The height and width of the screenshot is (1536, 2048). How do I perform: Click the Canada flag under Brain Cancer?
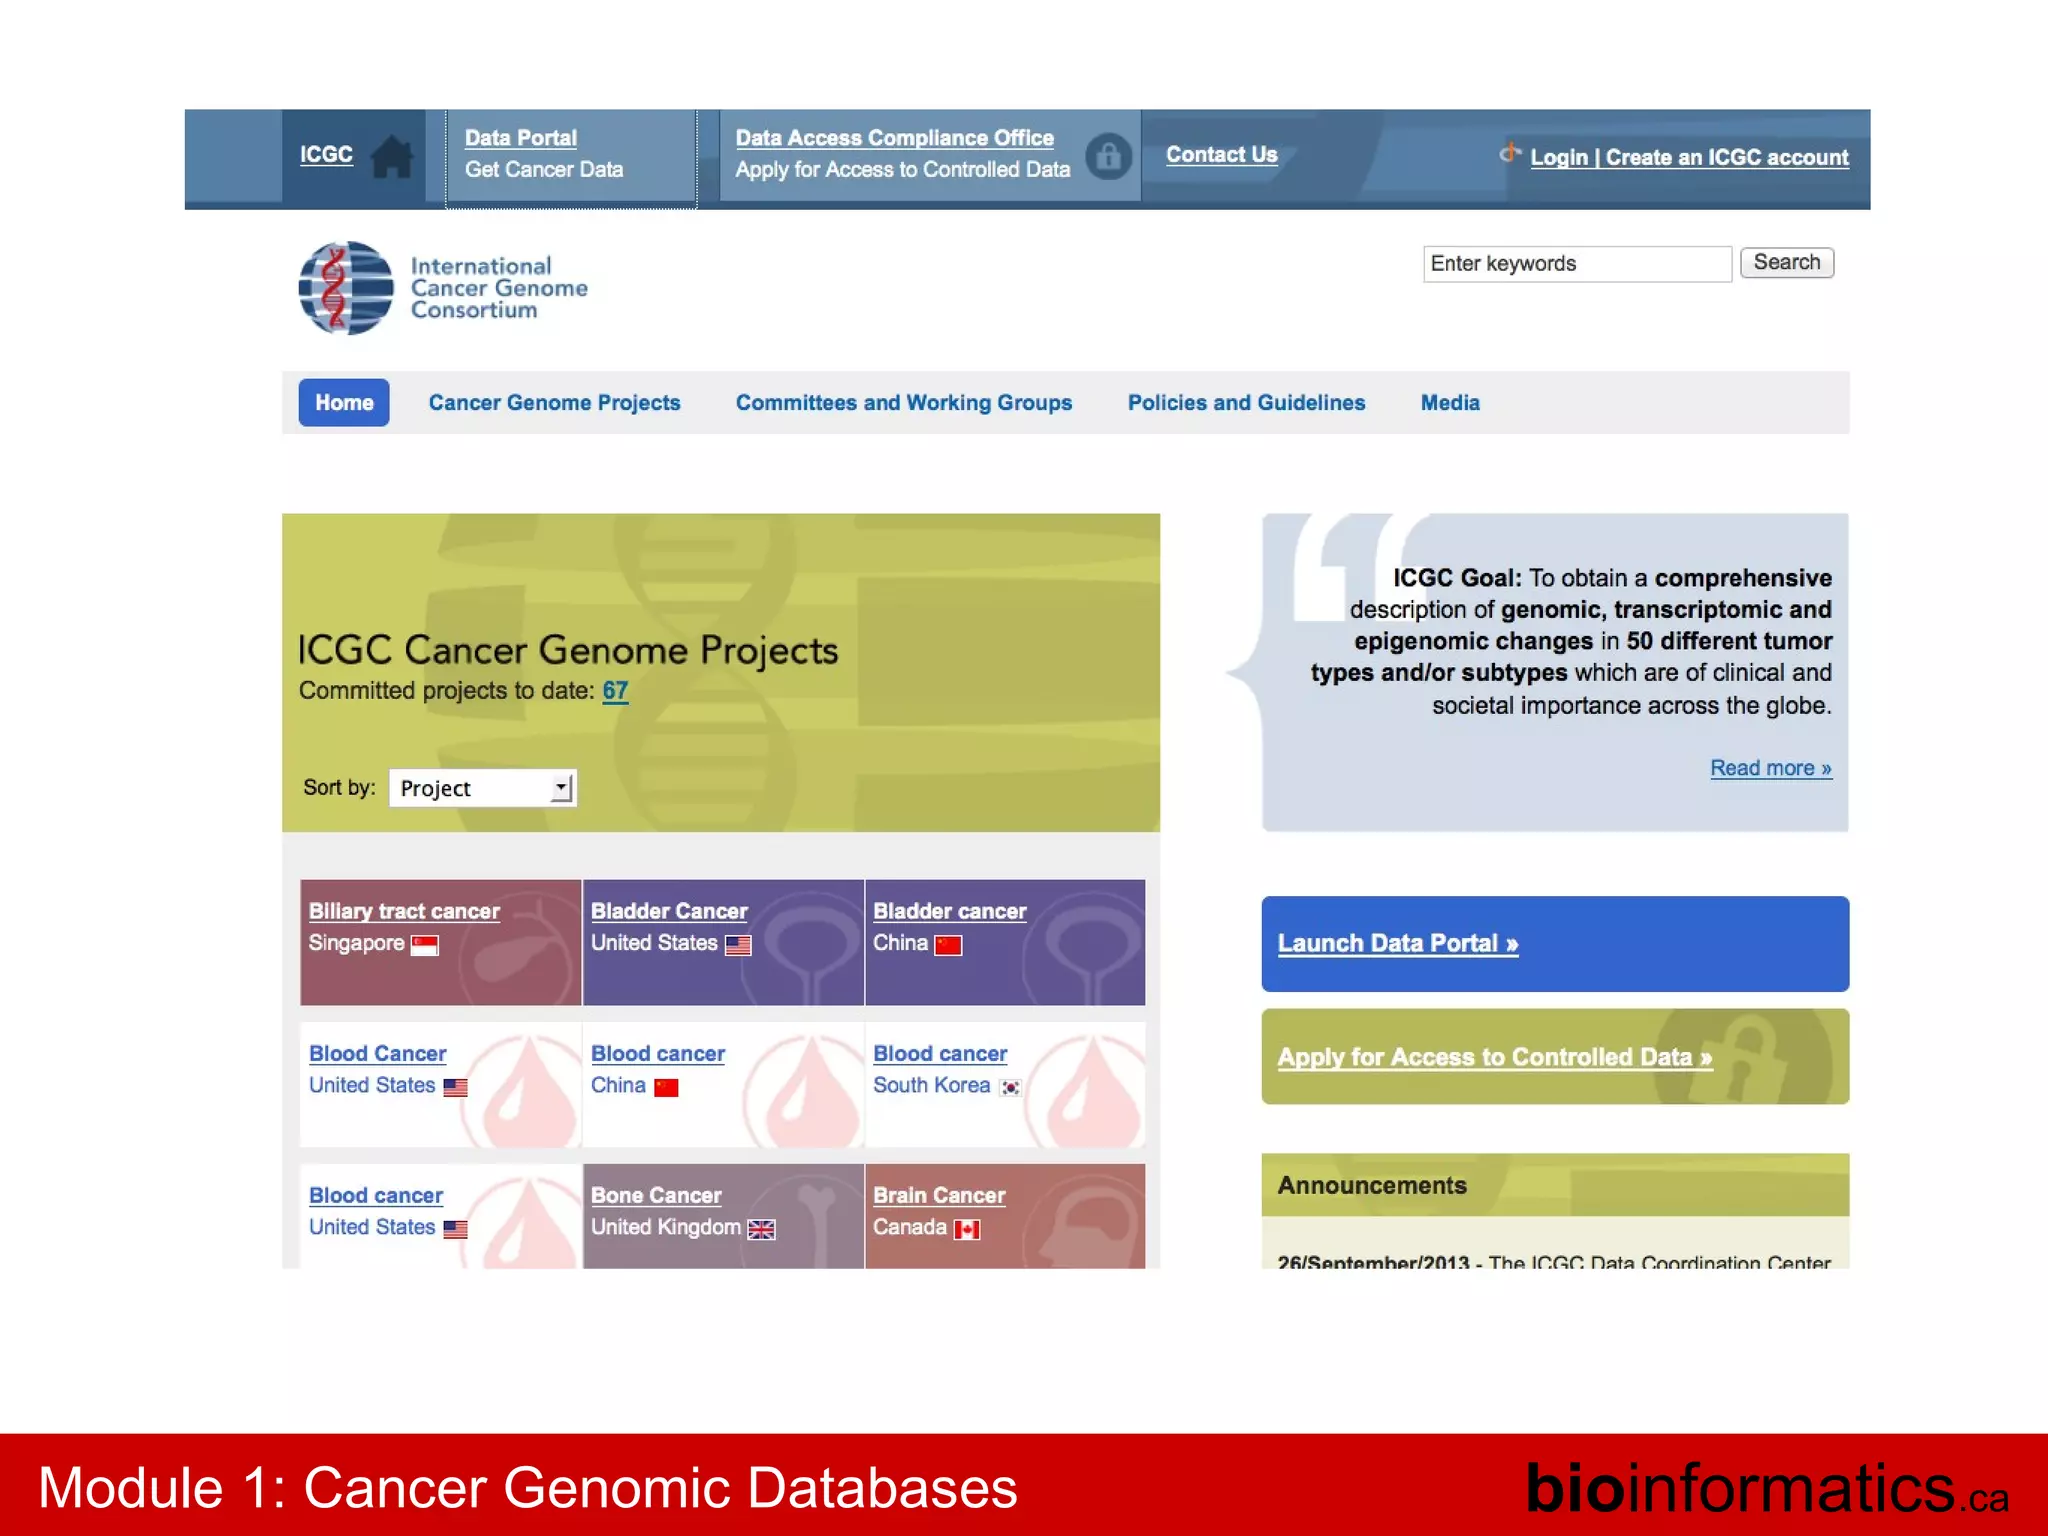tap(967, 1229)
